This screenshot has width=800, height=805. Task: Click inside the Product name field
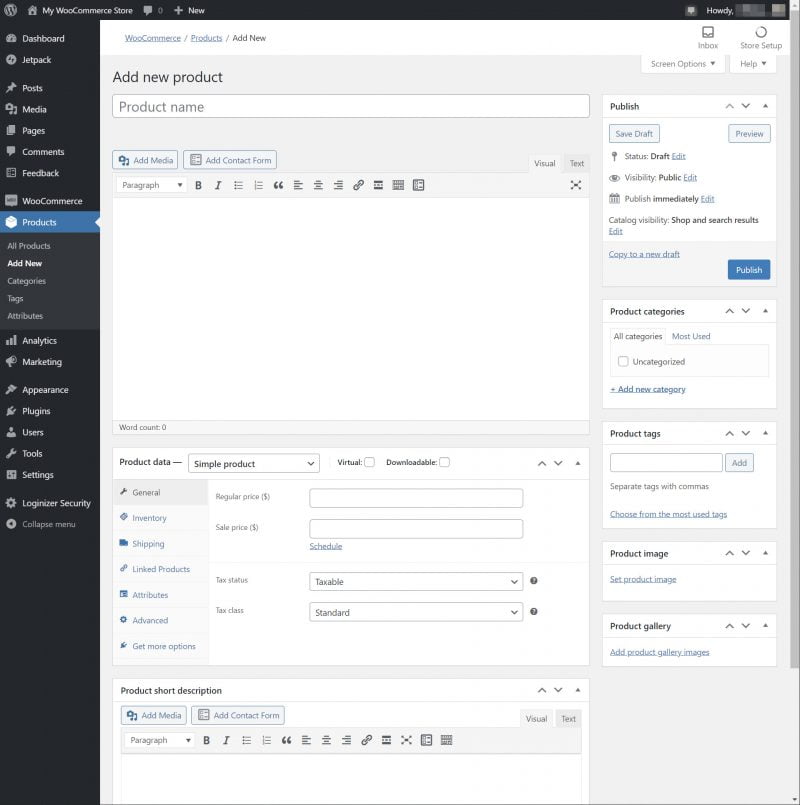350,106
